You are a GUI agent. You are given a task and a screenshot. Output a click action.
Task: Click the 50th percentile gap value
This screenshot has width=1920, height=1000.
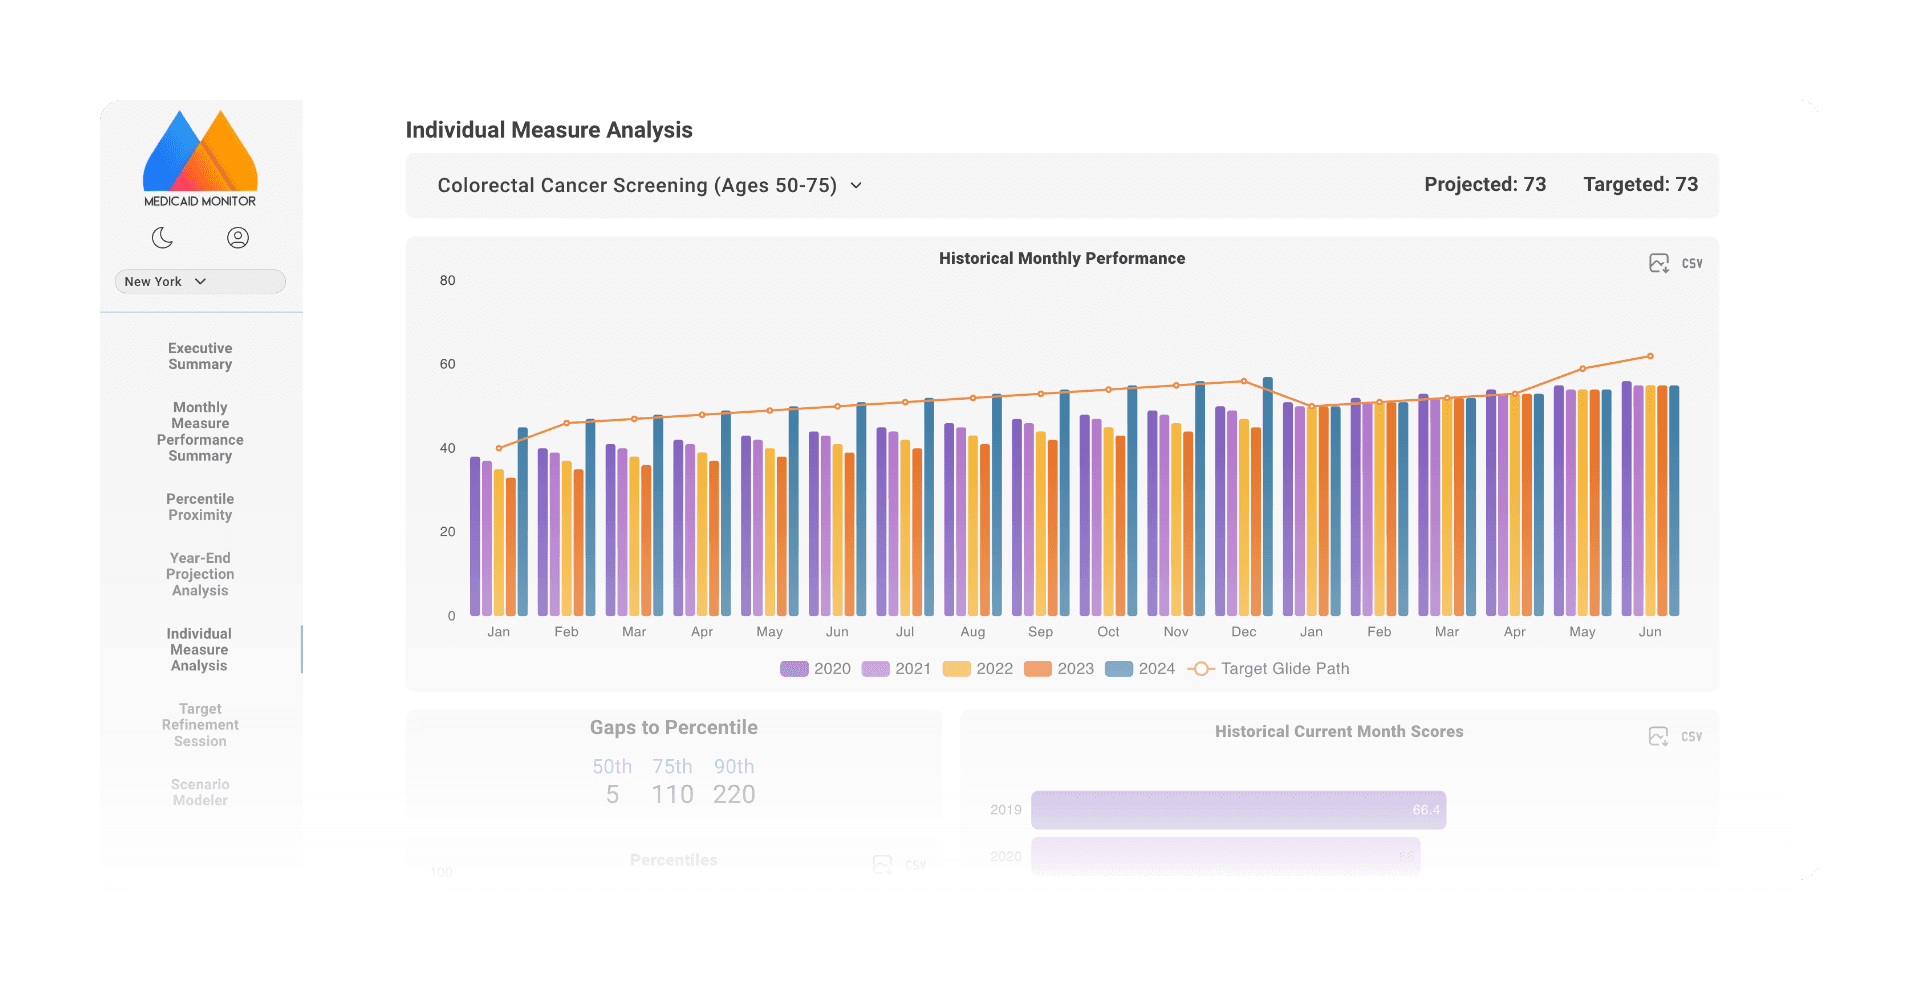[x=612, y=795]
